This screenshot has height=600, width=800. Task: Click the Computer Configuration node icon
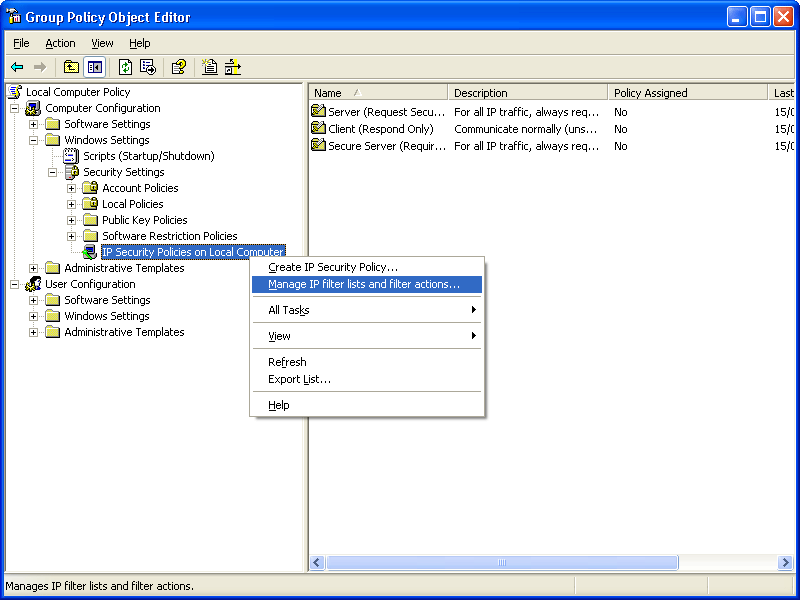coord(33,108)
